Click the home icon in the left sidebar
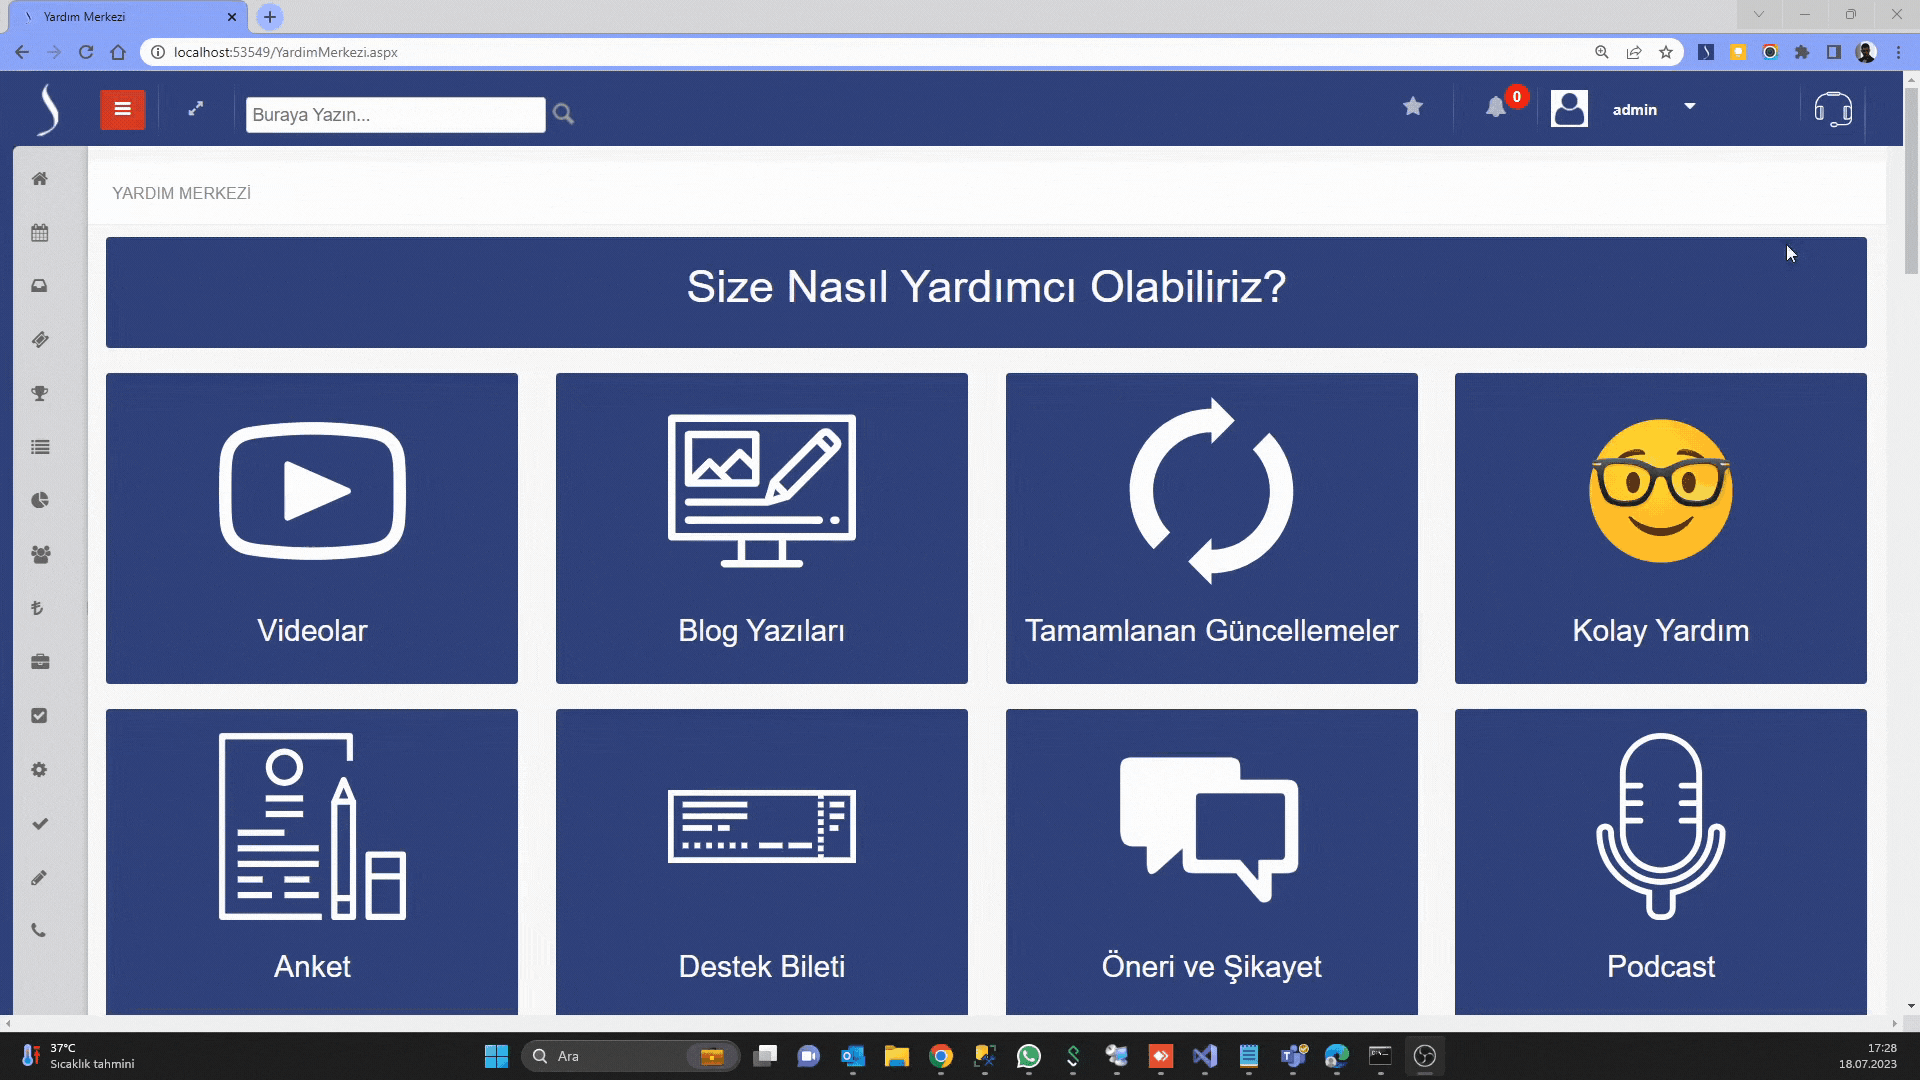Viewport: 1920px width, 1080px height. click(x=40, y=179)
